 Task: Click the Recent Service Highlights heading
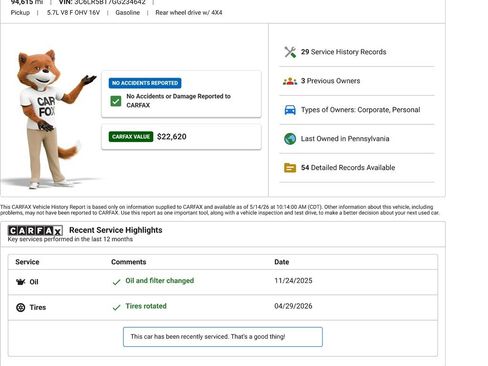click(116, 230)
